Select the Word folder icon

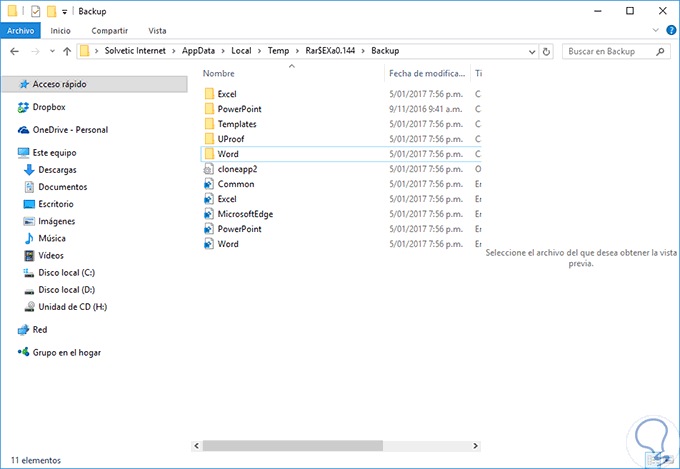[209, 154]
